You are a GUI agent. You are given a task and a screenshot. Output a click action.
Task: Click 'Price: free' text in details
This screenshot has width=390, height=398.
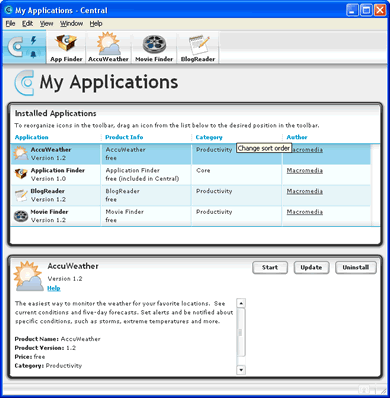click(30, 357)
